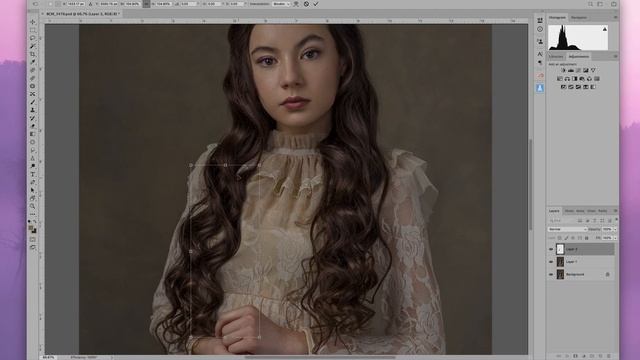Viewport: 640px width, 360px height.
Task: Click the Screen Mode icon
Action: pos(33,248)
